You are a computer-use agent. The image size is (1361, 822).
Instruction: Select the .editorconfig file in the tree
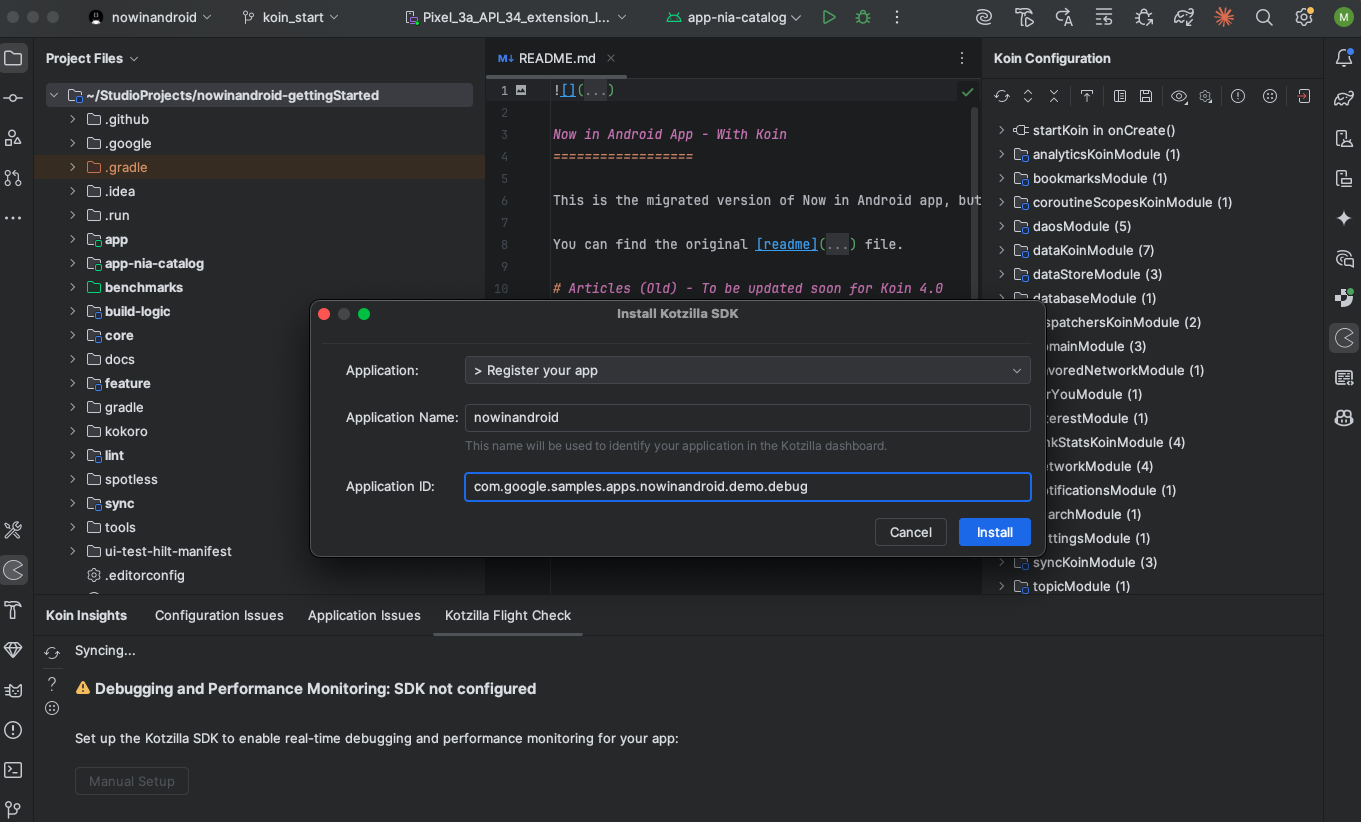[144, 575]
